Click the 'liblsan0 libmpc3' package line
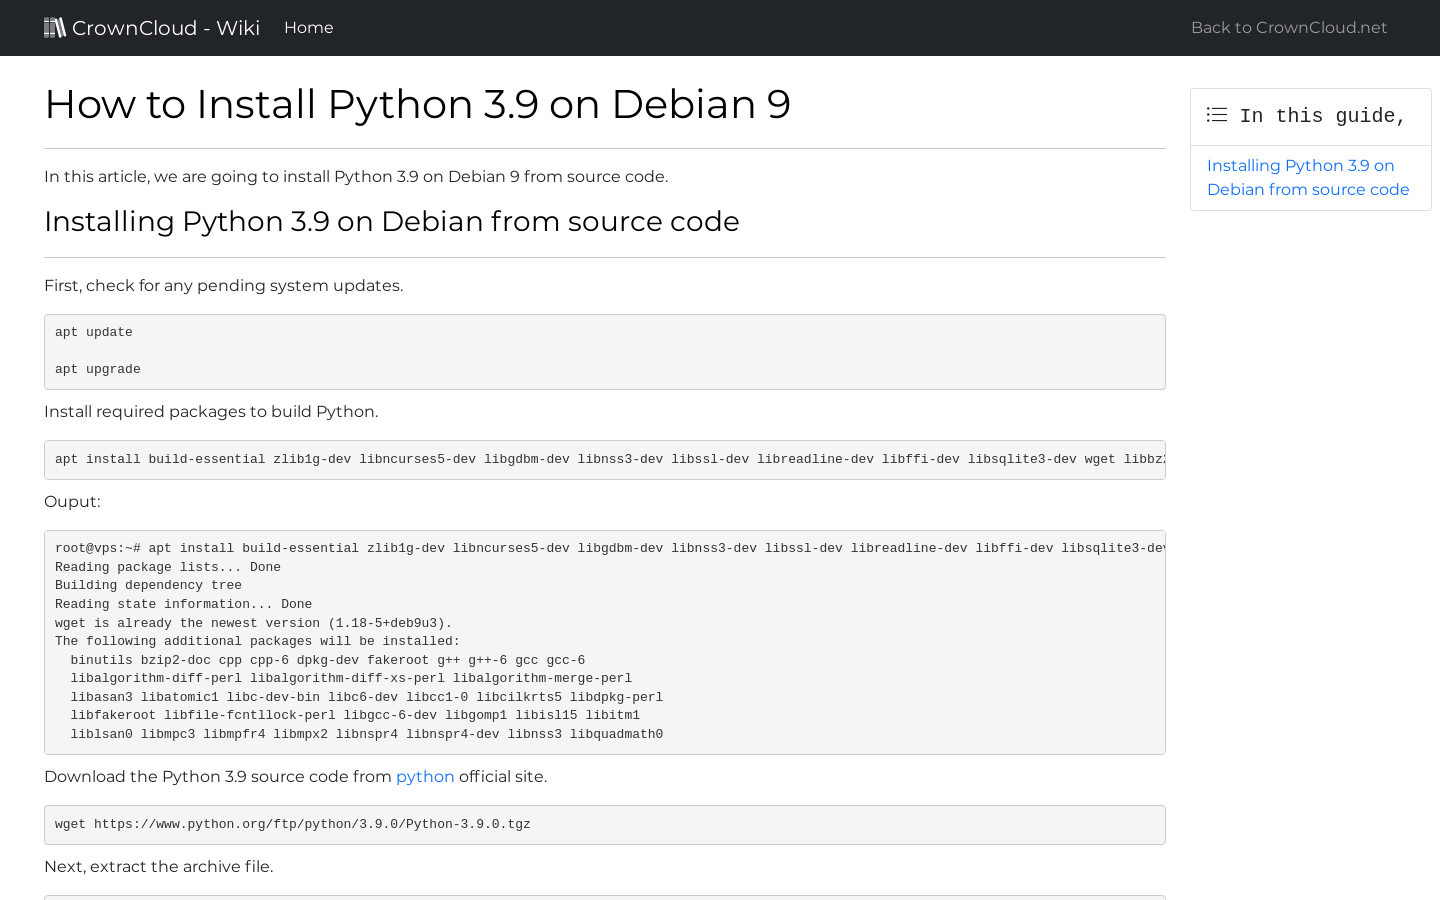Image resolution: width=1440 pixels, height=900 pixels. (367, 734)
